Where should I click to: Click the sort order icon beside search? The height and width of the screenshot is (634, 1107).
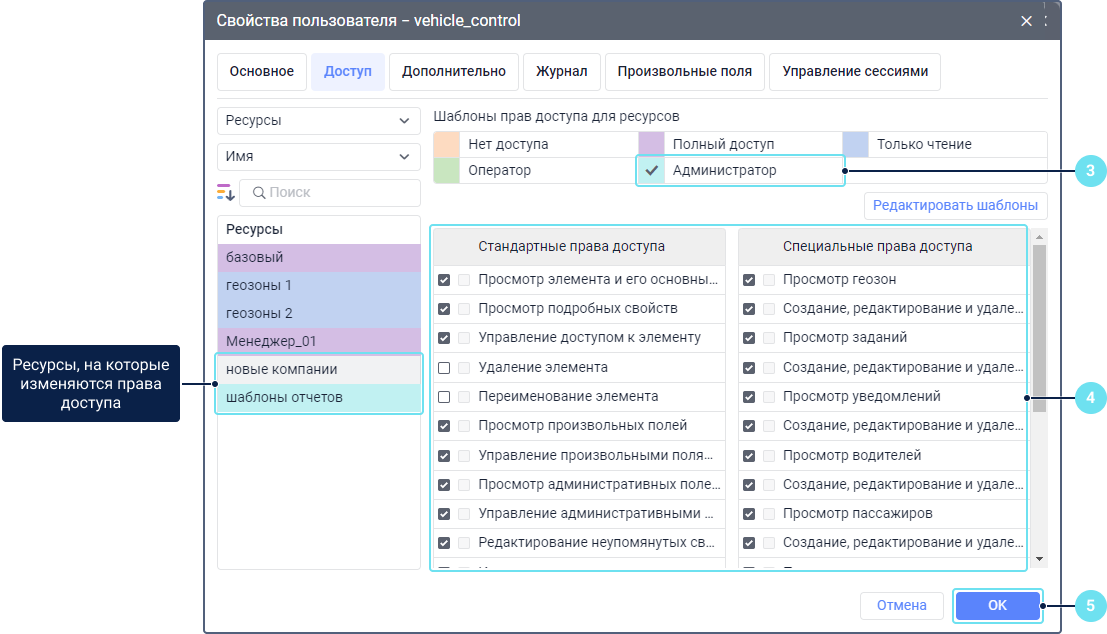pos(225,192)
